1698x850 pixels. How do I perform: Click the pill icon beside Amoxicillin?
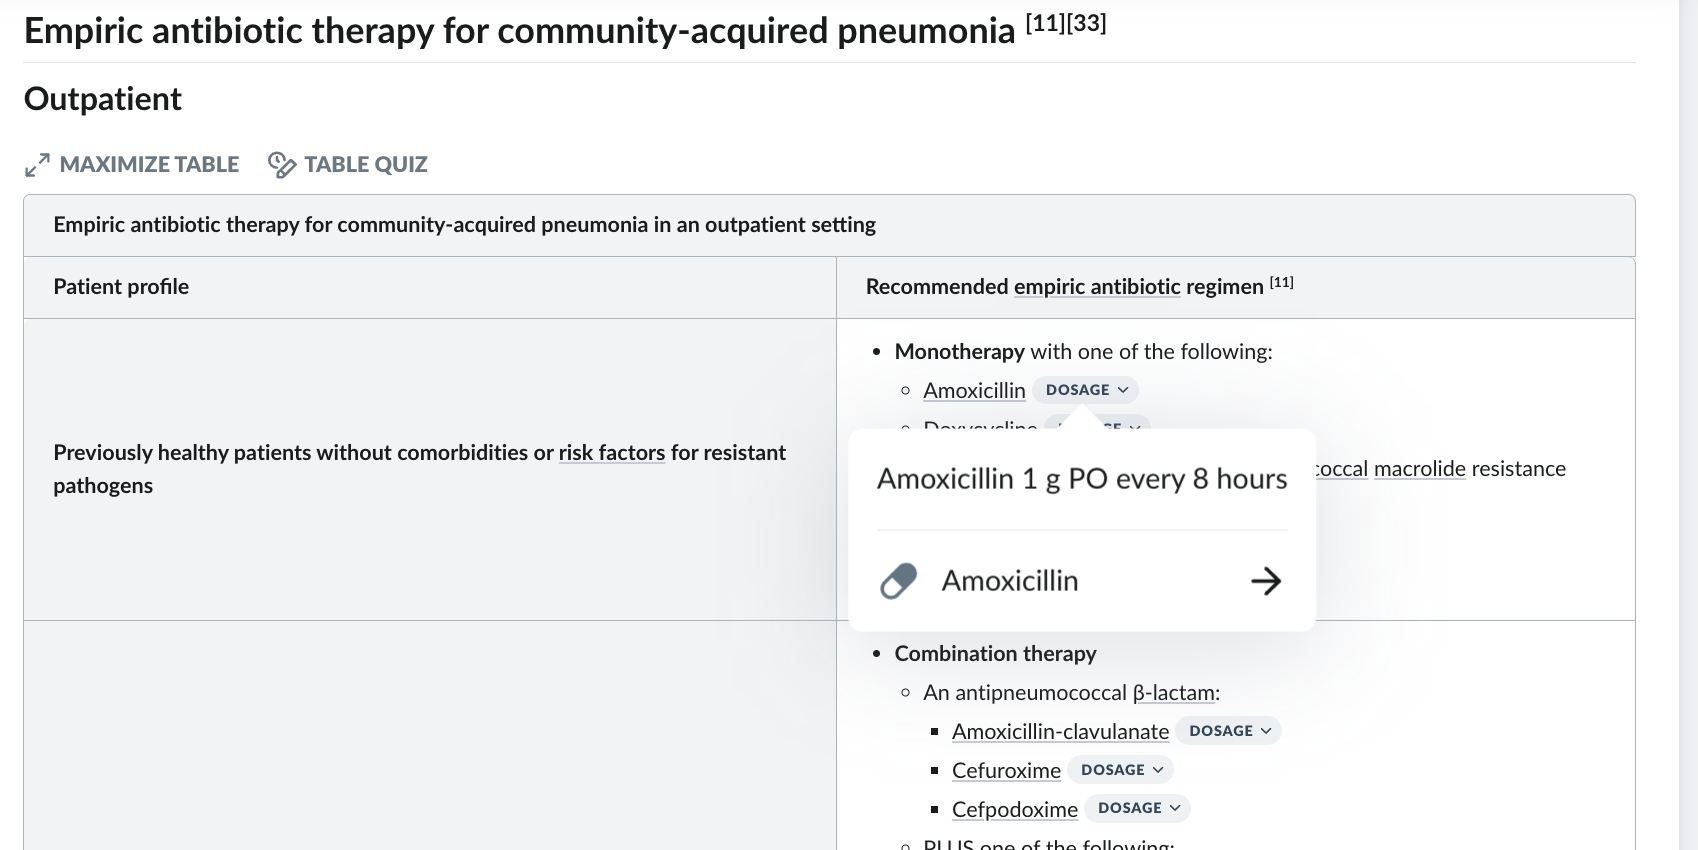[898, 581]
